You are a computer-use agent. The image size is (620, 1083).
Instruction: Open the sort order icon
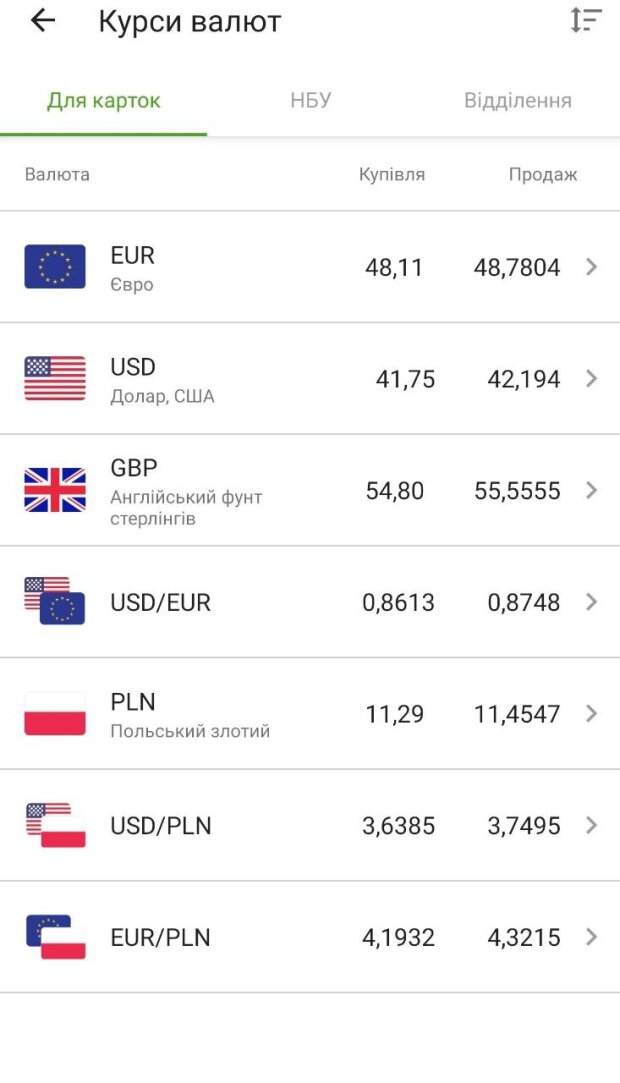click(x=586, y=20)
